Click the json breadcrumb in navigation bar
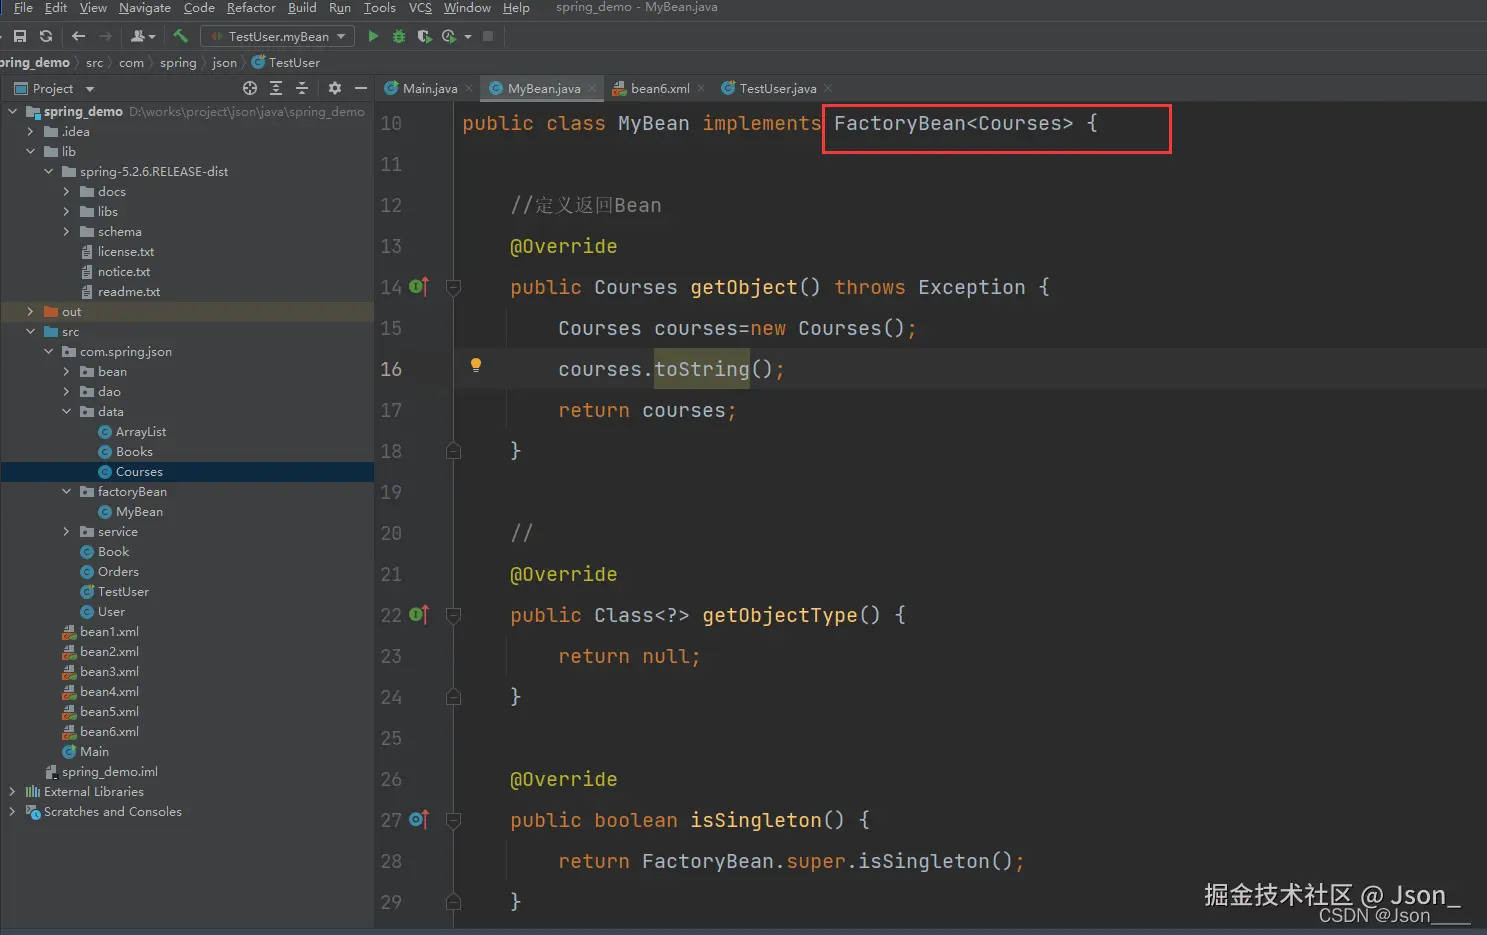 tap(224, 62)
